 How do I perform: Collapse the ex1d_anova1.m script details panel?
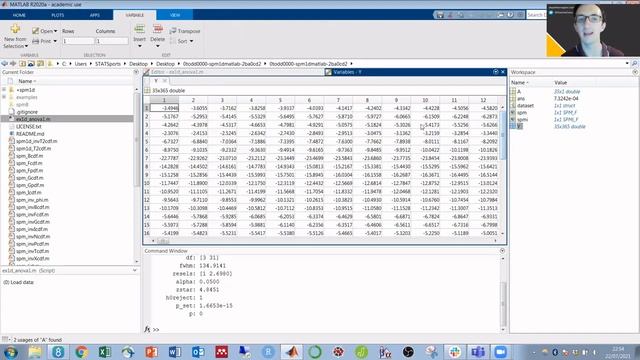(135, 270)
